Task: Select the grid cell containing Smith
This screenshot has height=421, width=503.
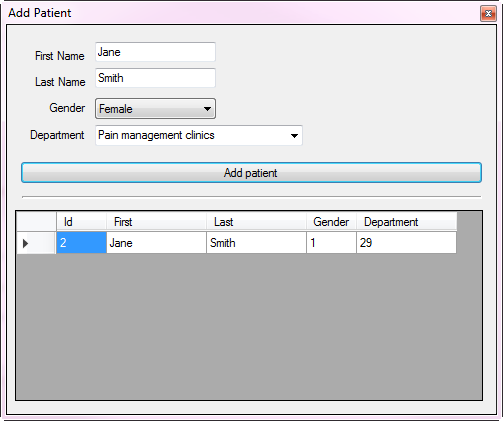Action: coord(256,243)
